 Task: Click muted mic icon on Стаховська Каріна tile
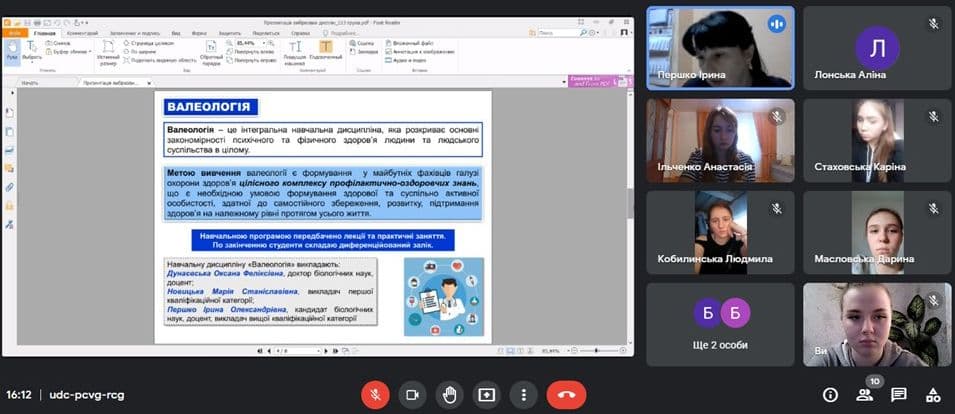pyautogui.click(x=933, y=116)
